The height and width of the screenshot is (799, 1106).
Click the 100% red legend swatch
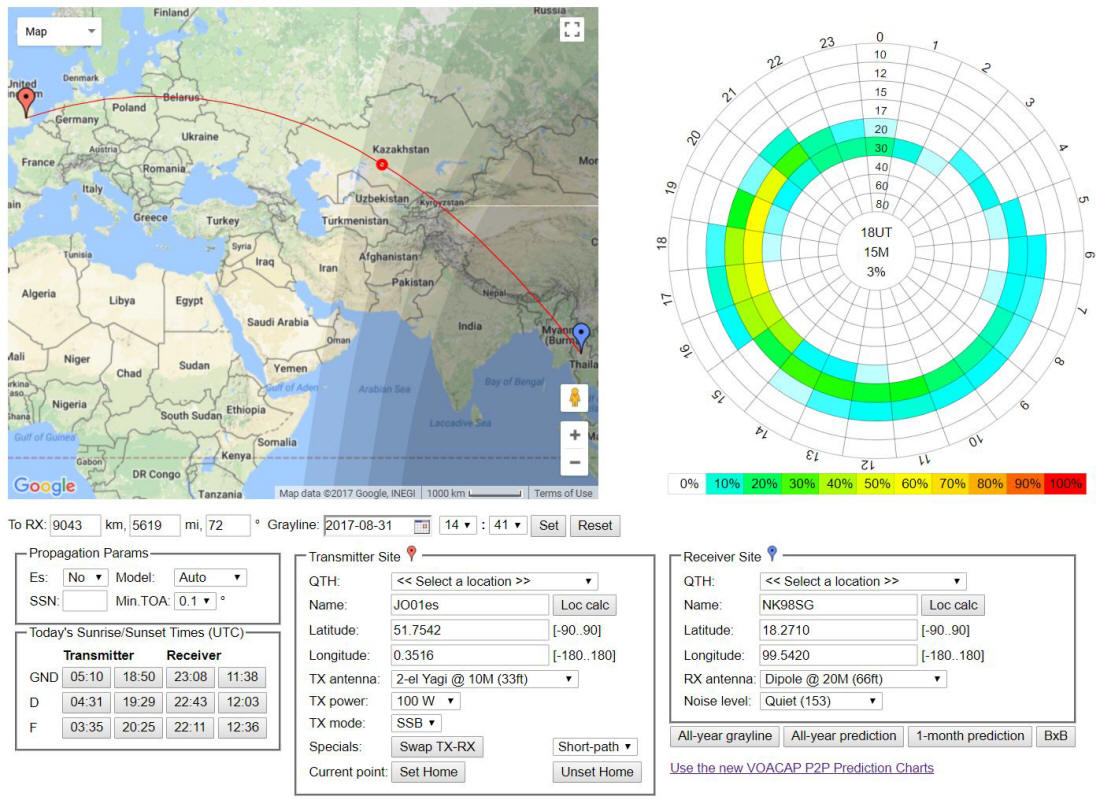click(1066, 484)
